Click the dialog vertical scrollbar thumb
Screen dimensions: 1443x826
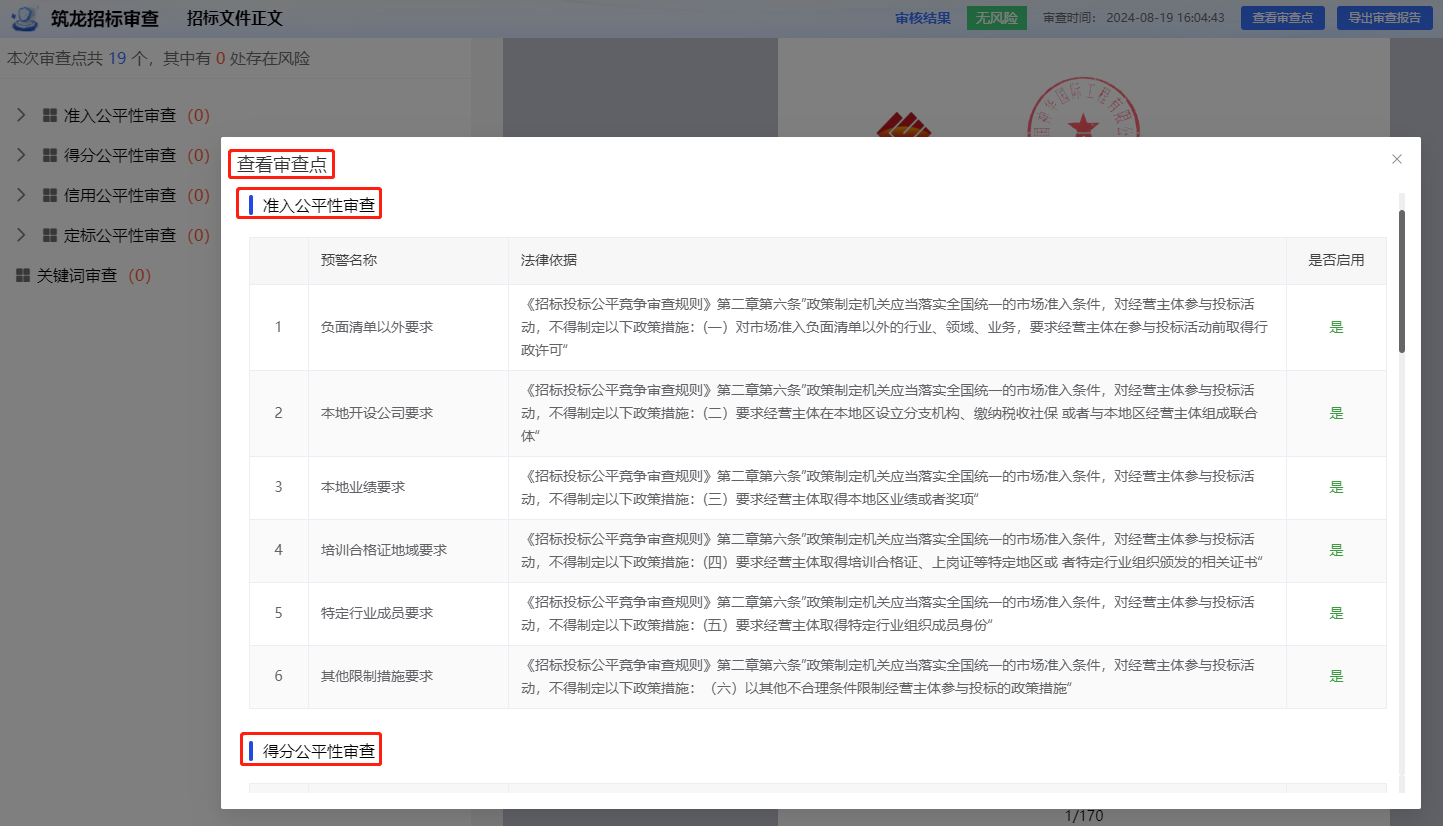1402,280
